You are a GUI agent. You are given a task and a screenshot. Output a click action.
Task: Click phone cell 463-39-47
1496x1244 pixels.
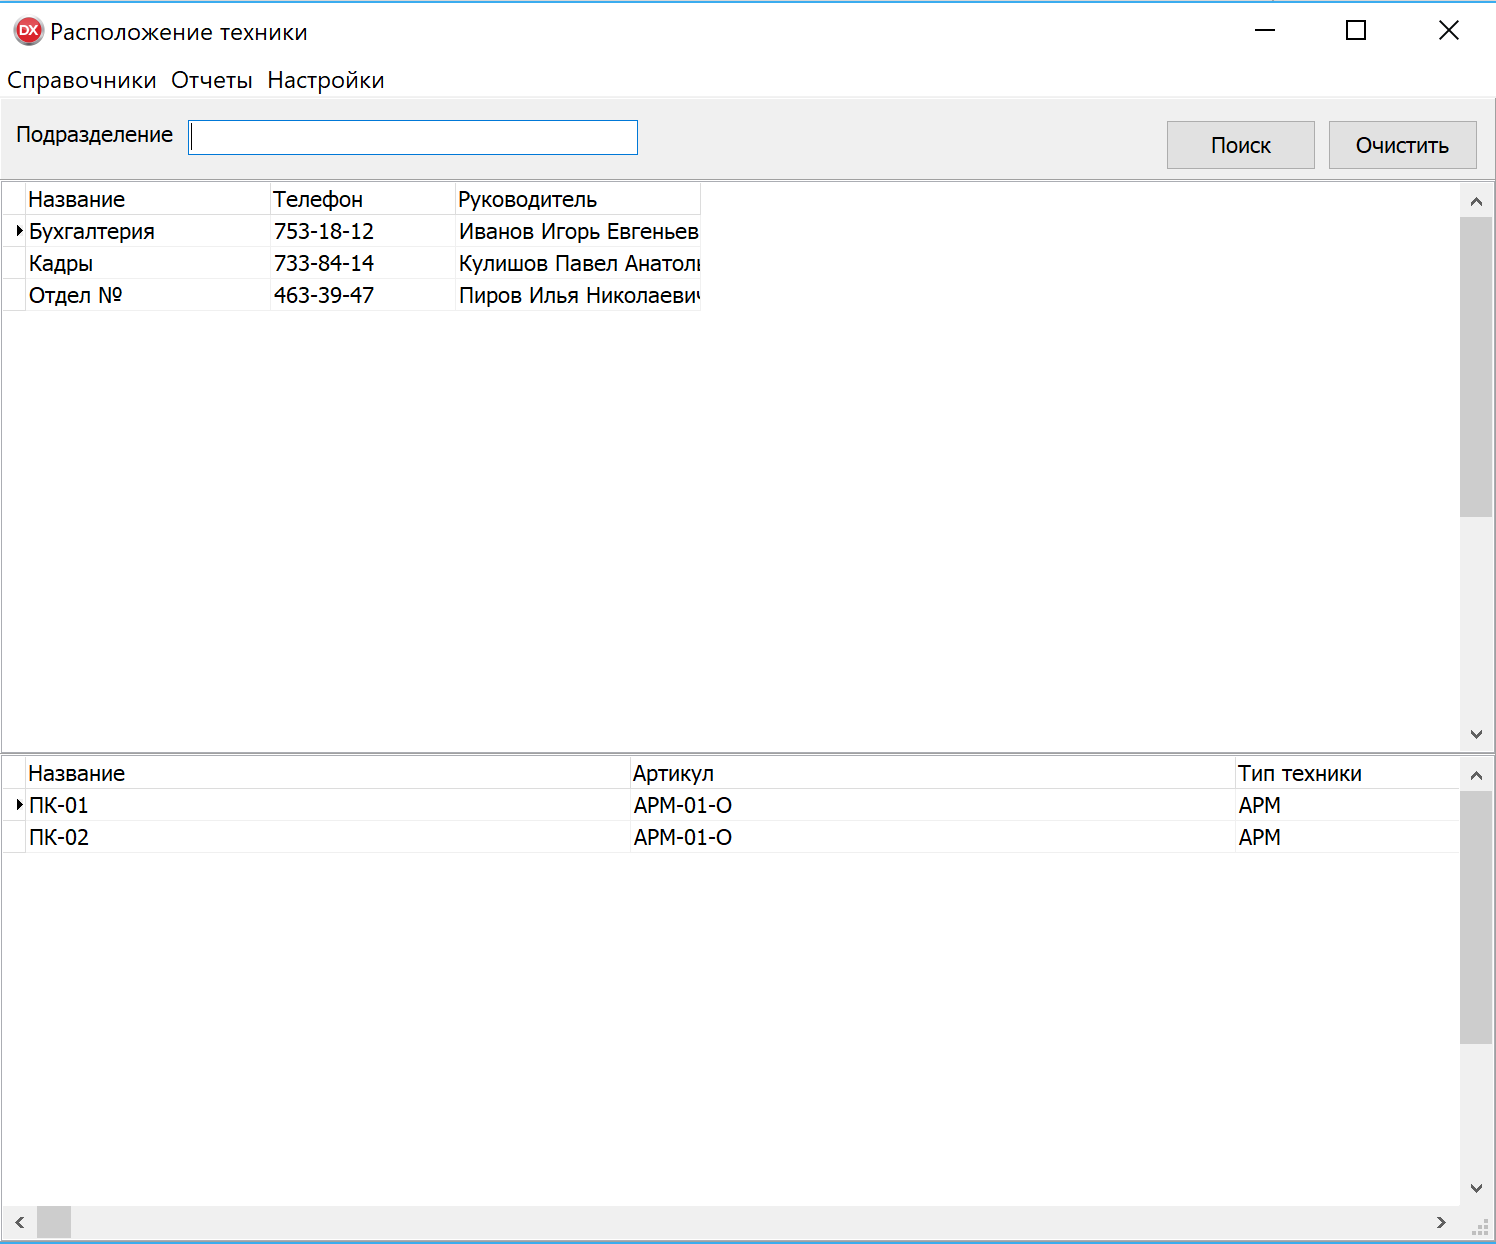pos(363,295)
